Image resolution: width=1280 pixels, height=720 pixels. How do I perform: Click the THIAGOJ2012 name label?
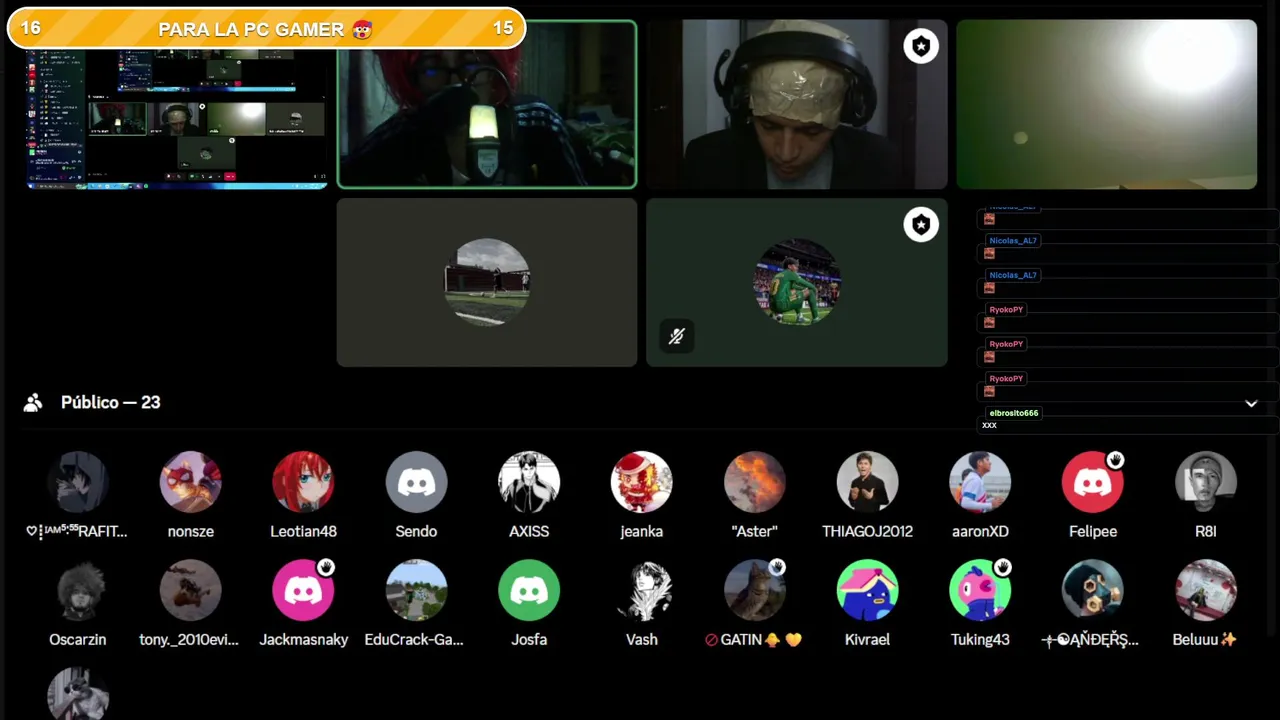point(867,531)
